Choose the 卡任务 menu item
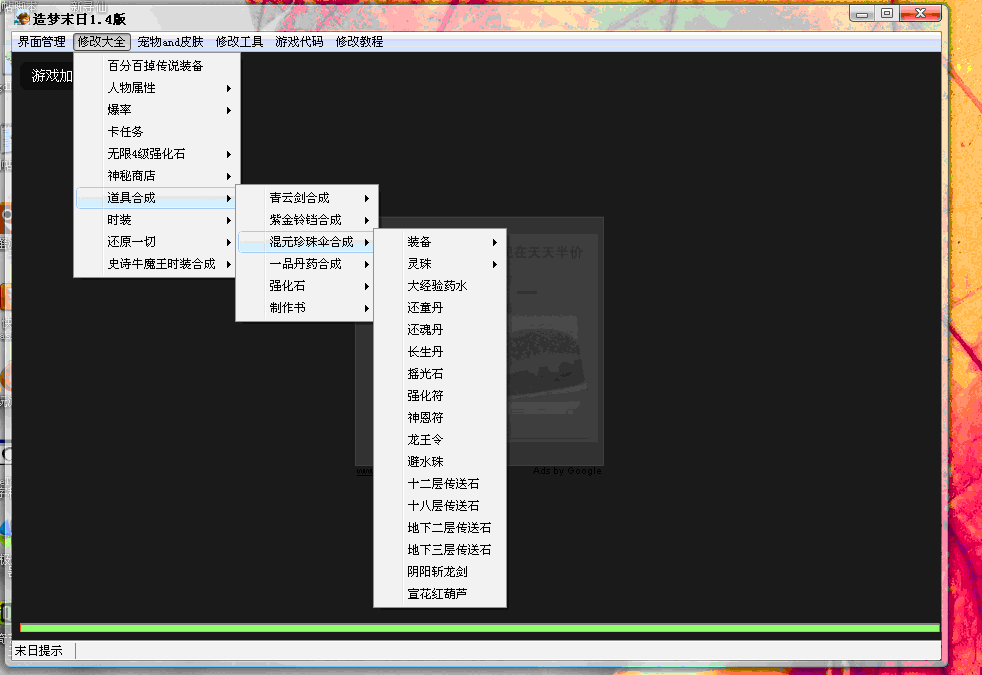Screen dimensions: 982x675 point(126,132)
